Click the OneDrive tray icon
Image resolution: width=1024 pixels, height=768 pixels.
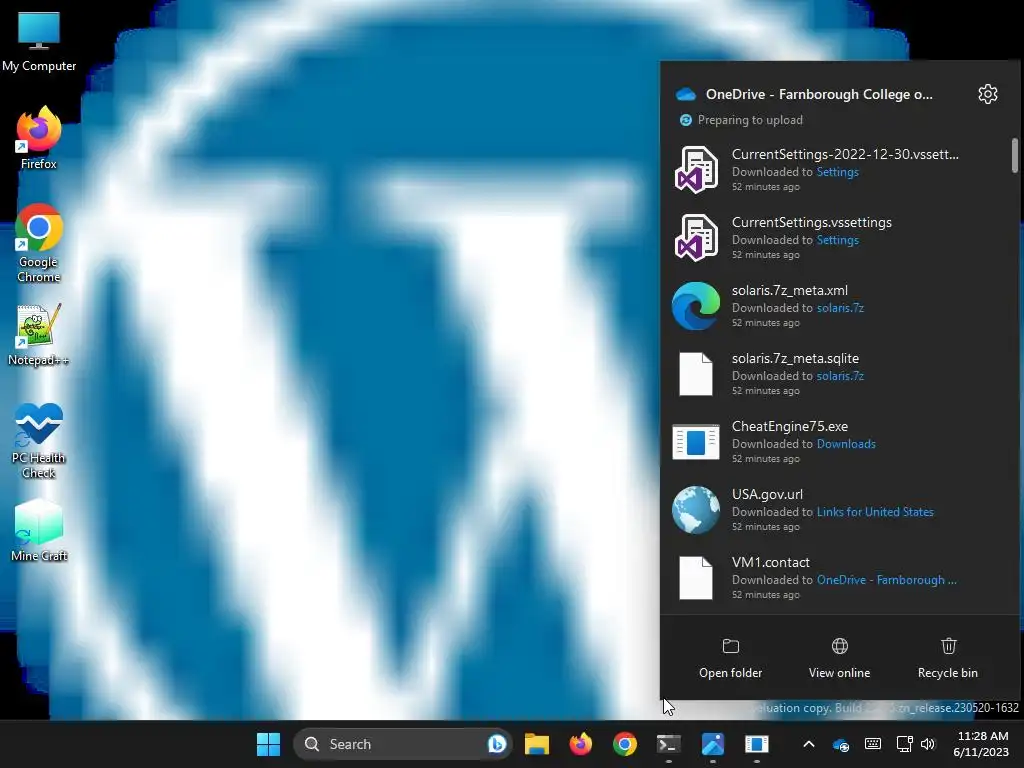tap(841, 744)
